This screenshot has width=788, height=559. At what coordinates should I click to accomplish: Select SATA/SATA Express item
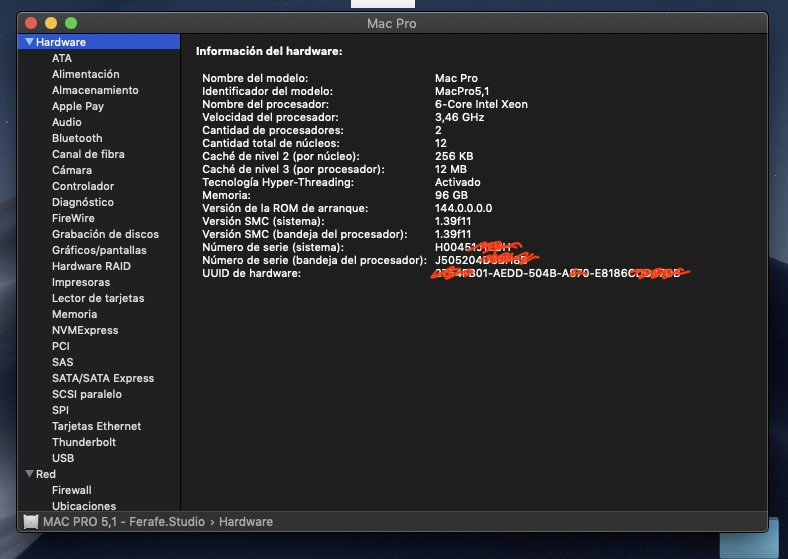pos(103,378)
